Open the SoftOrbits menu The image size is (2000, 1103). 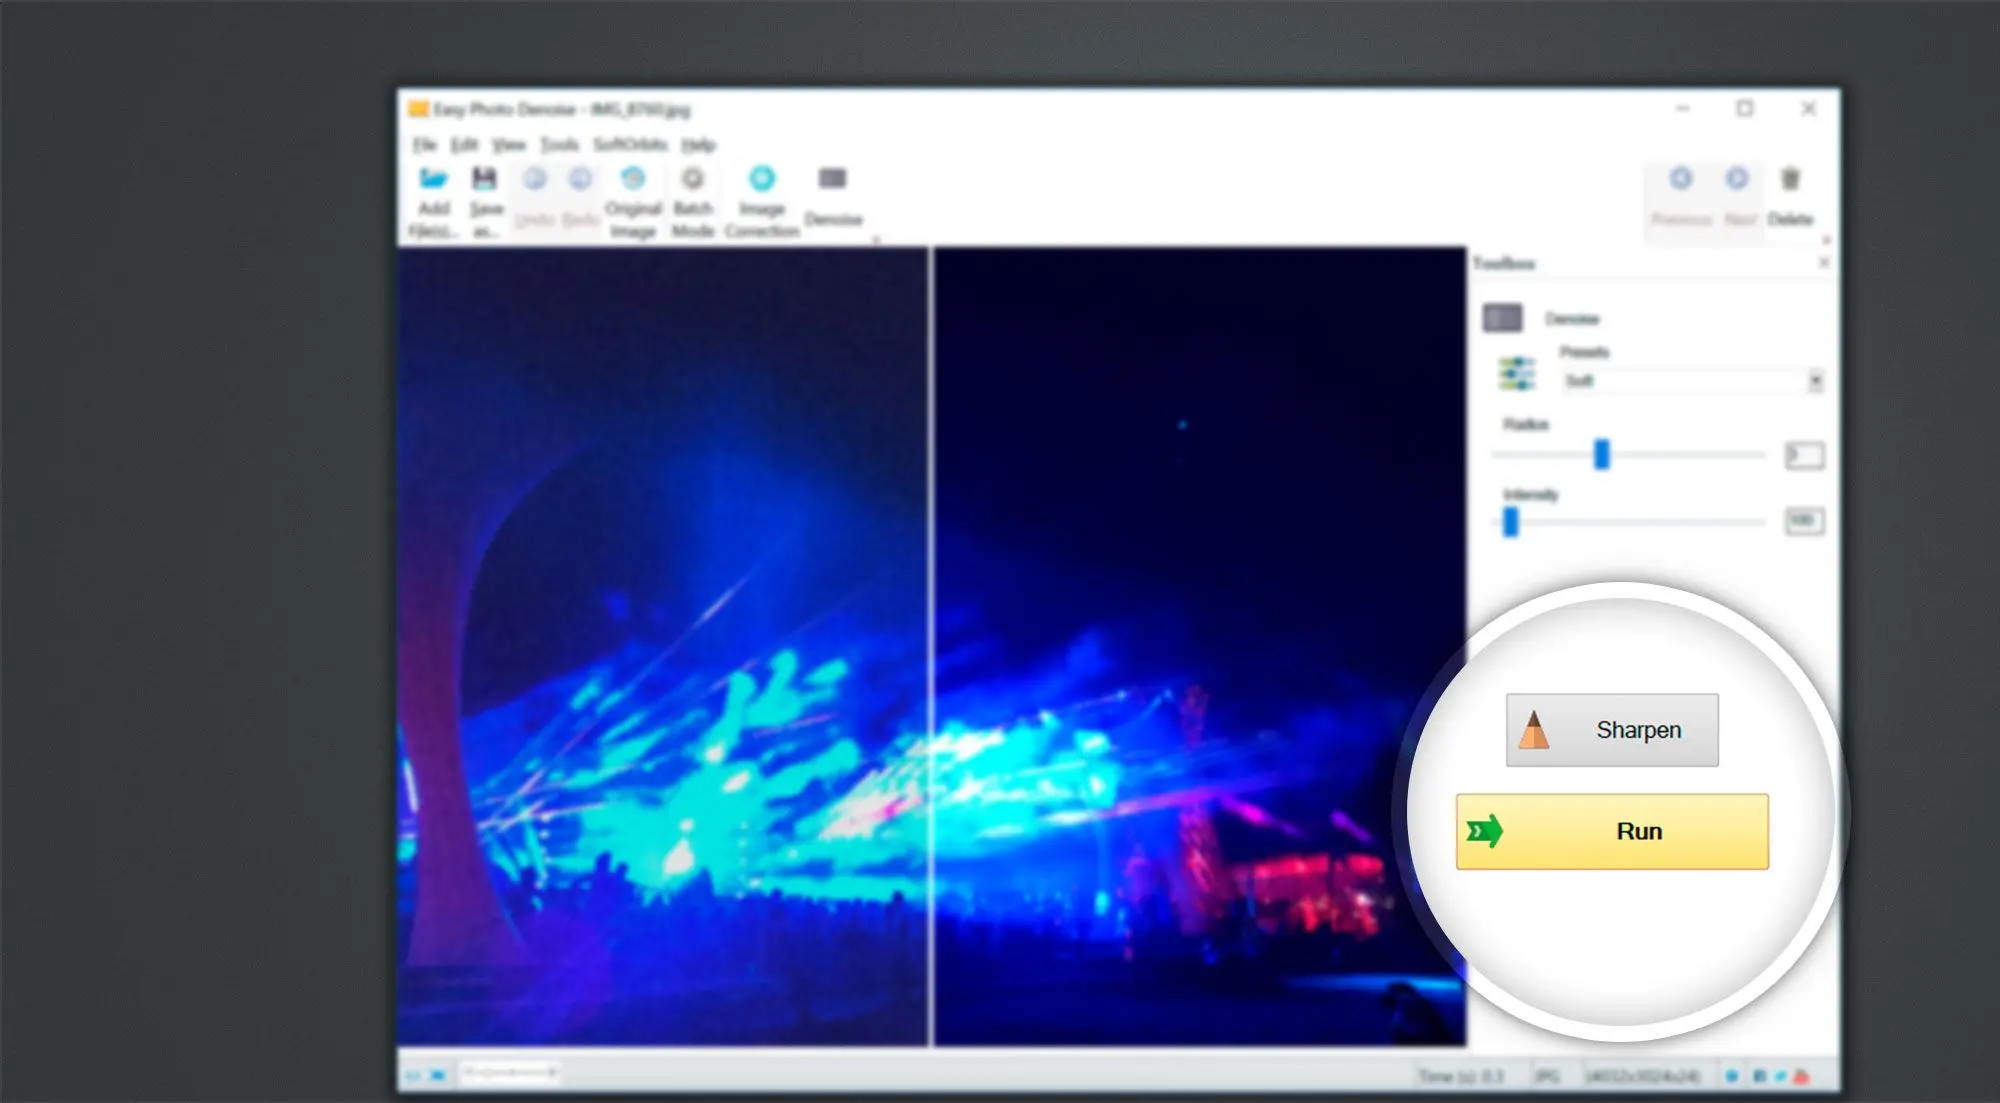pyautogui.click(x=630, y=145)
